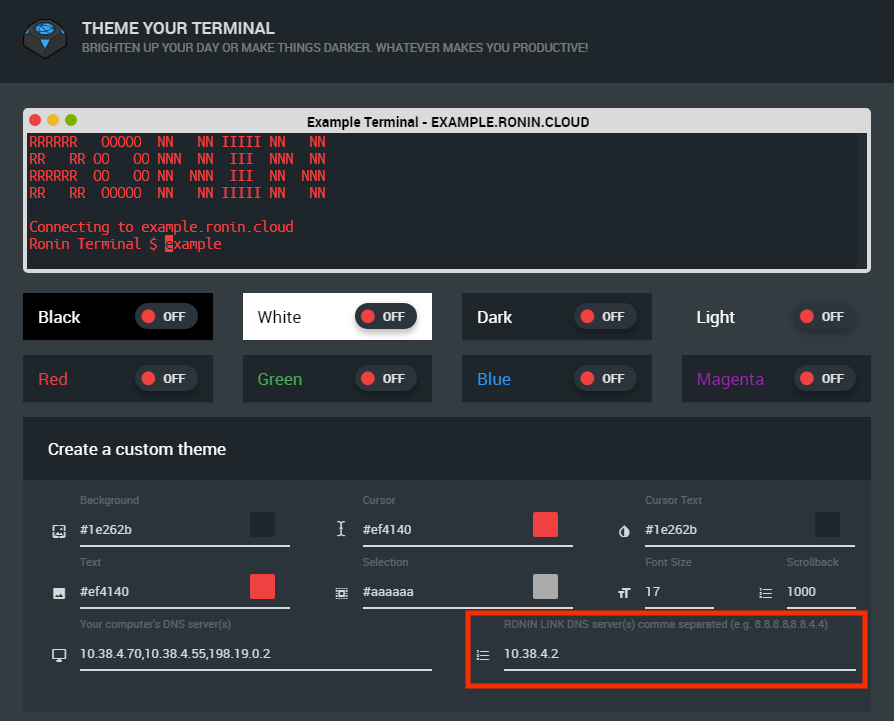Click the Cursor I-beam icon
The image size is (894, 721).
click(x=341, y=529)
